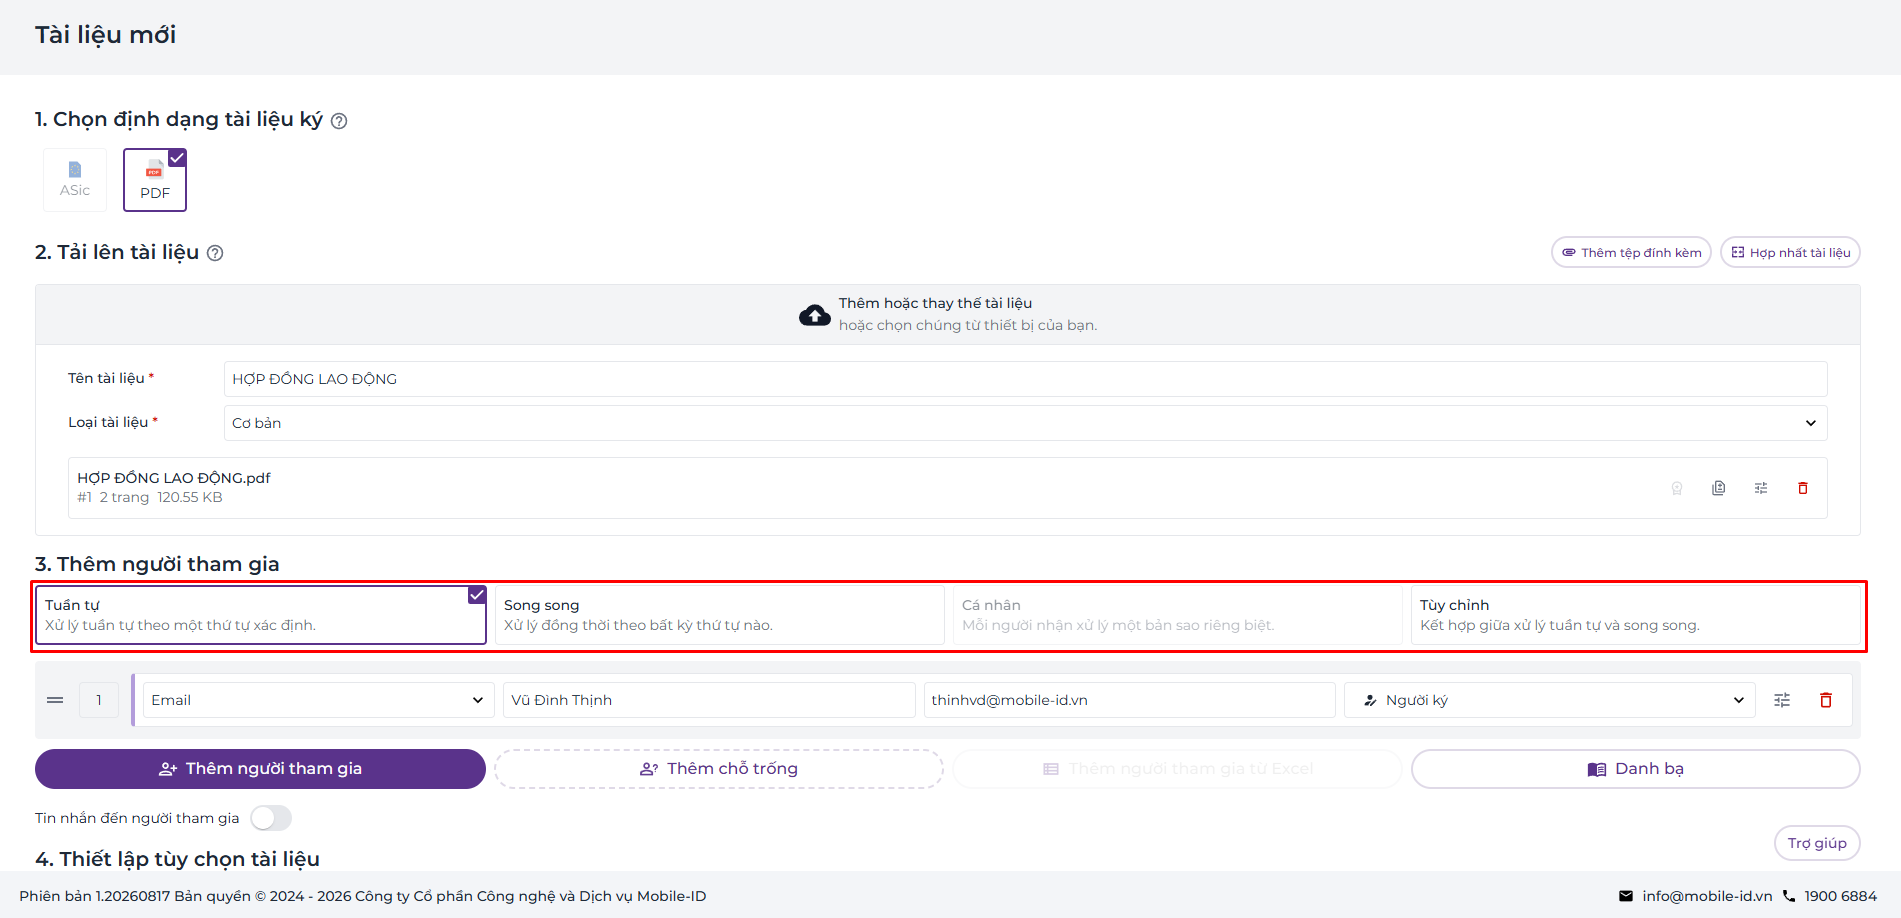
Task: Click the info@mobile-id.vn email link
Action: [x=1706, y=896]
